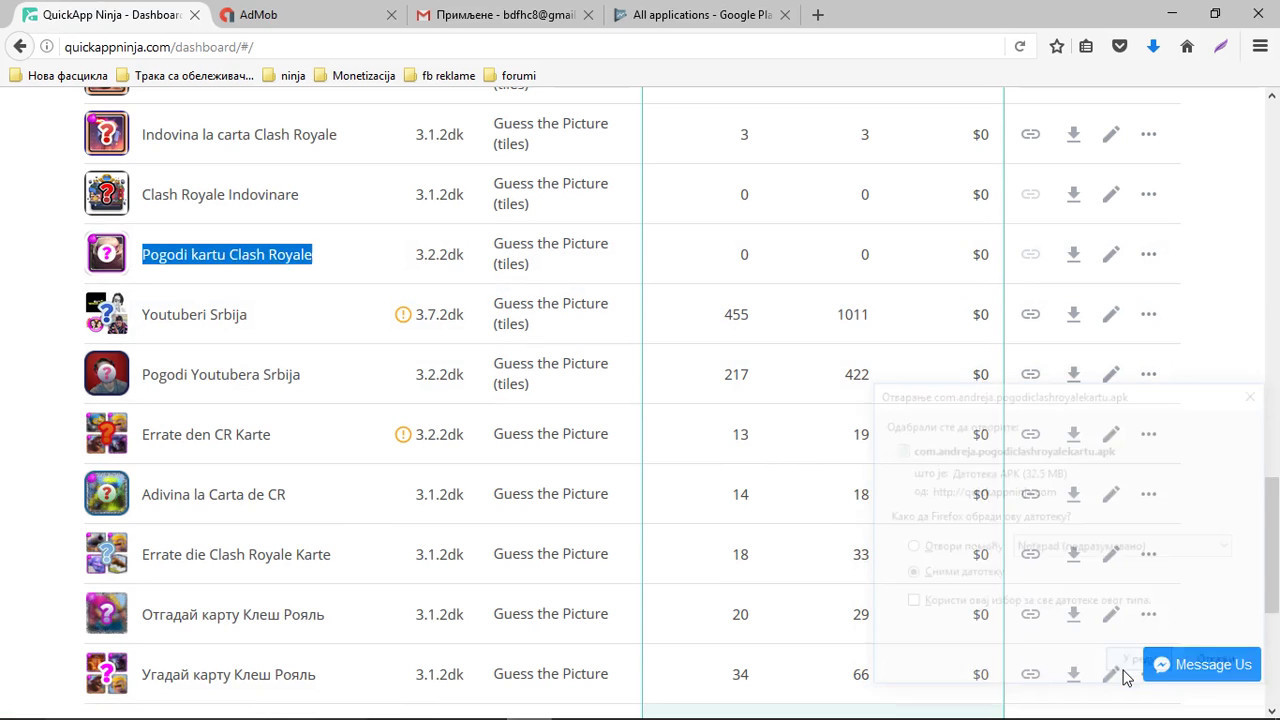Open Youtuberi Srbija app thumbnail

[107, 313]
